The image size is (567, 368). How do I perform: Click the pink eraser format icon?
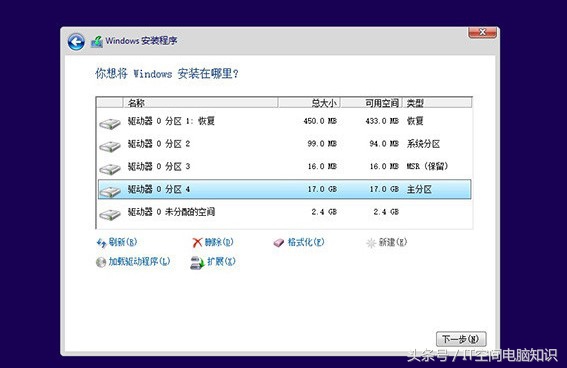(279, 243)
